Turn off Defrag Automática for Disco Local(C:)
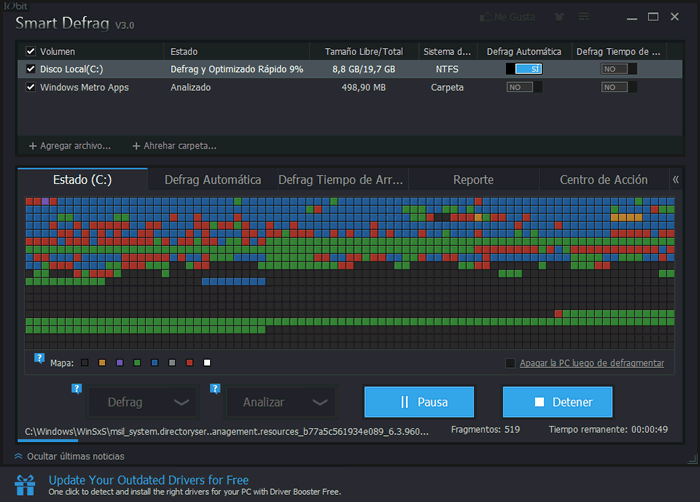 coord(524,69)
